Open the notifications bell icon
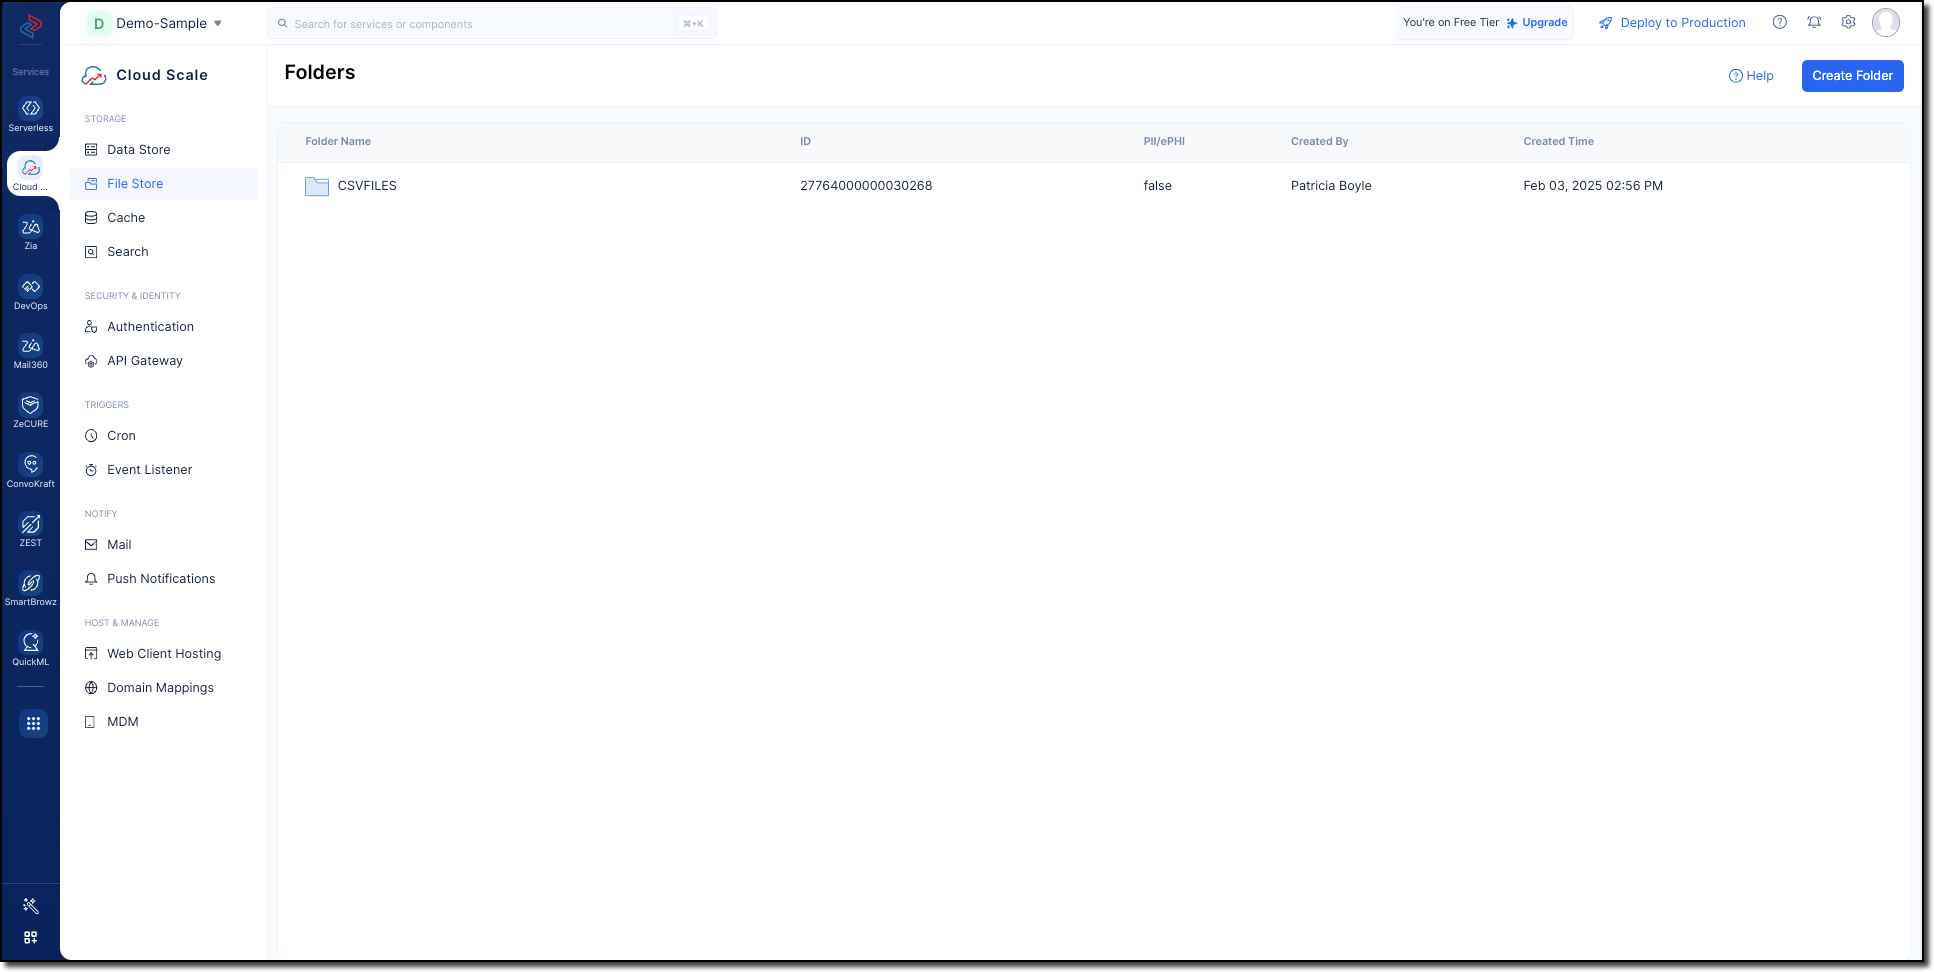This screenshot has height=972, width=1934. 1814,22
